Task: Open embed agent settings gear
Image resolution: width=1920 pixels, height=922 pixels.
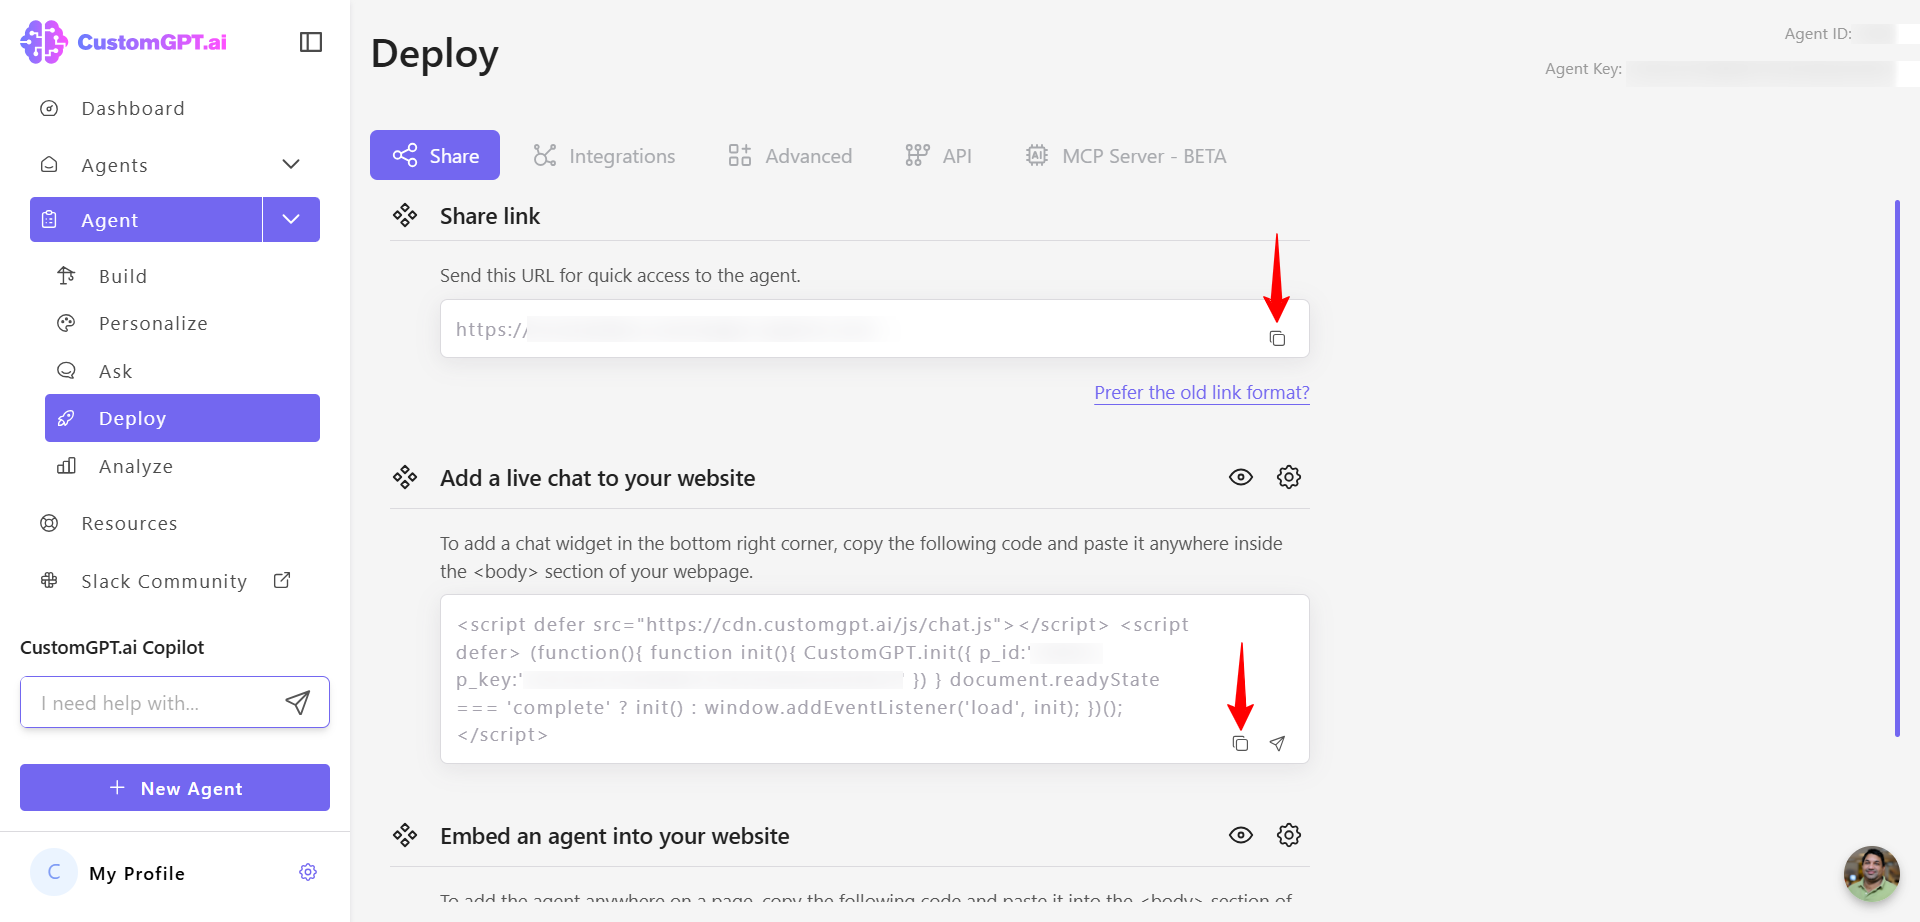Action: pyautogui.click(x=1289, y=835)
